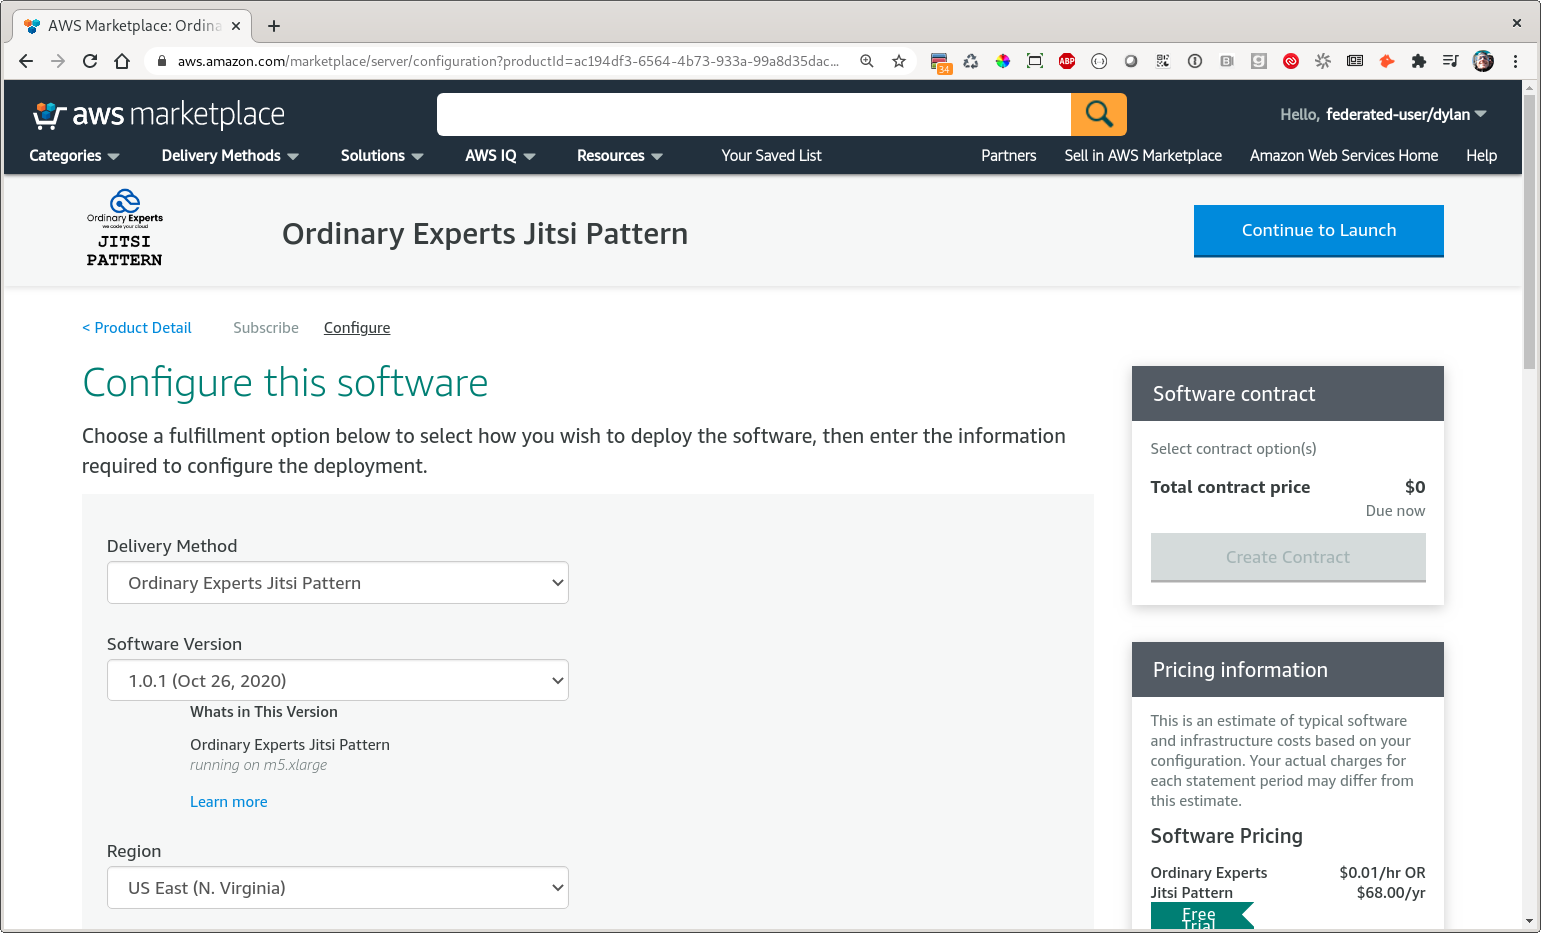Open the federated-user/dylan account dropdown

click(x=1383, y=115)
